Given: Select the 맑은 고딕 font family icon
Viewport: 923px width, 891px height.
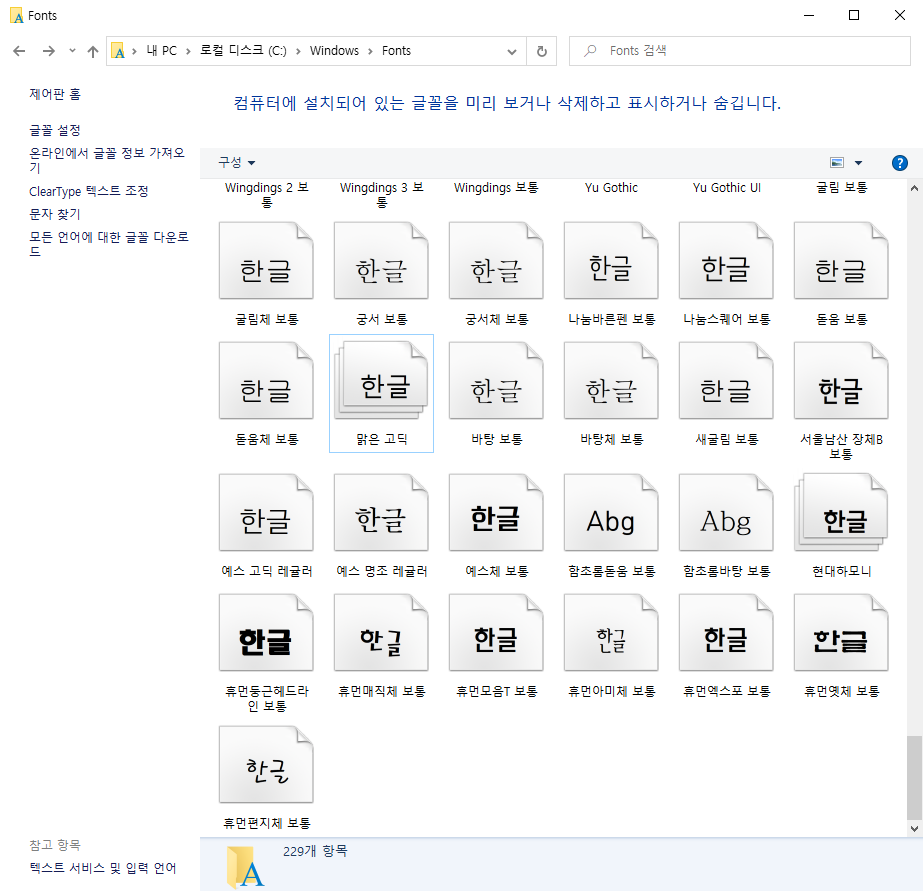Looking at the screenshot, I should pos(381,381).
